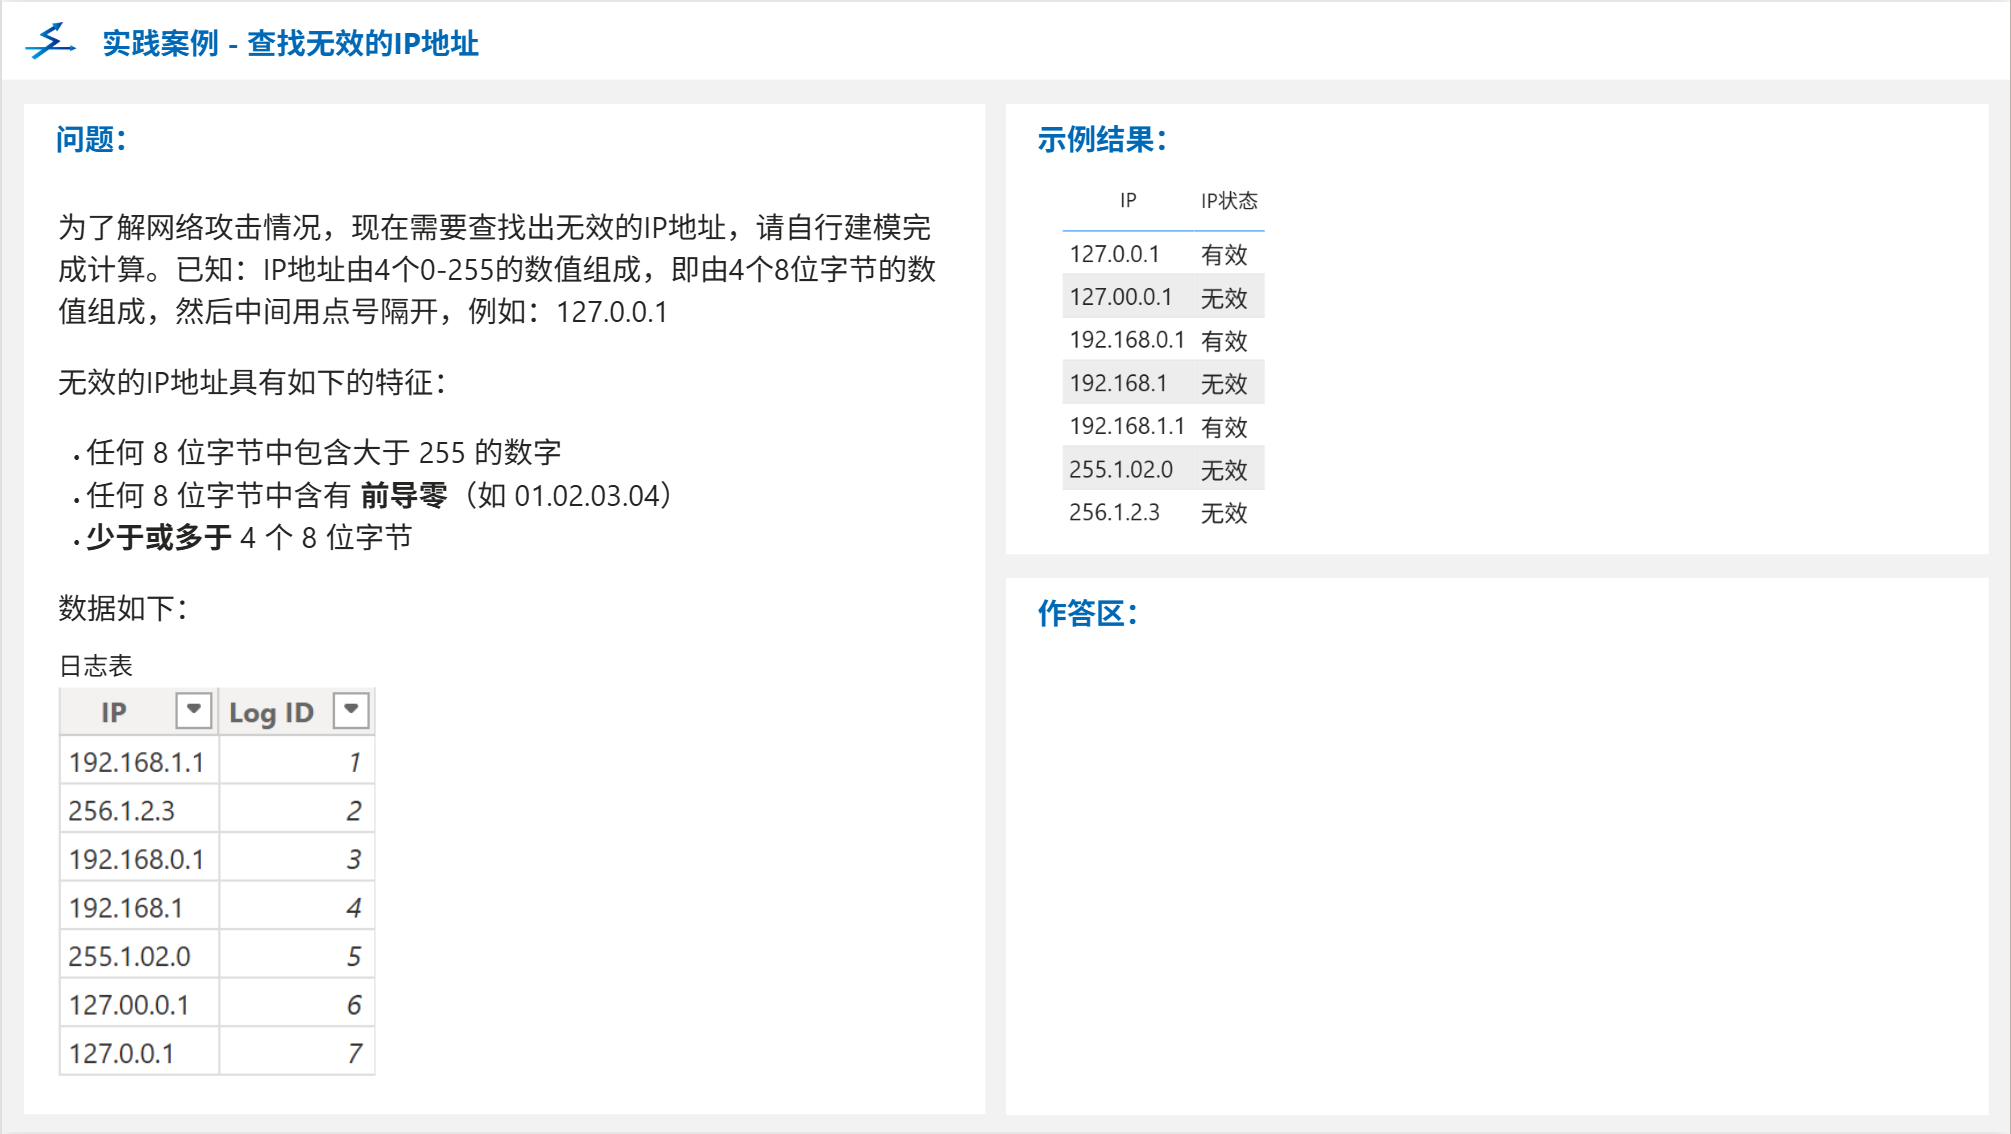2011x1134 pixels.
Task: Click 无效 status next to 256.1.2.3
Action: [1224, 513]
